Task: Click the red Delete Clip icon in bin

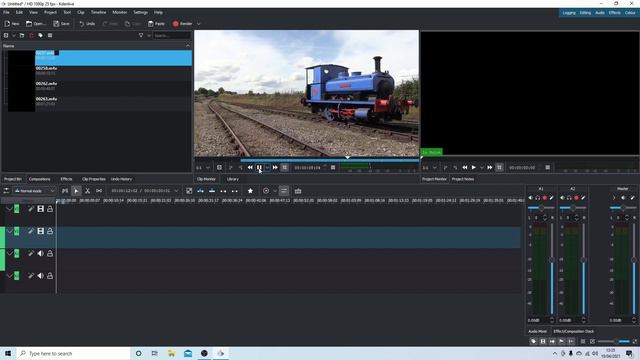Action: (31, 36)
